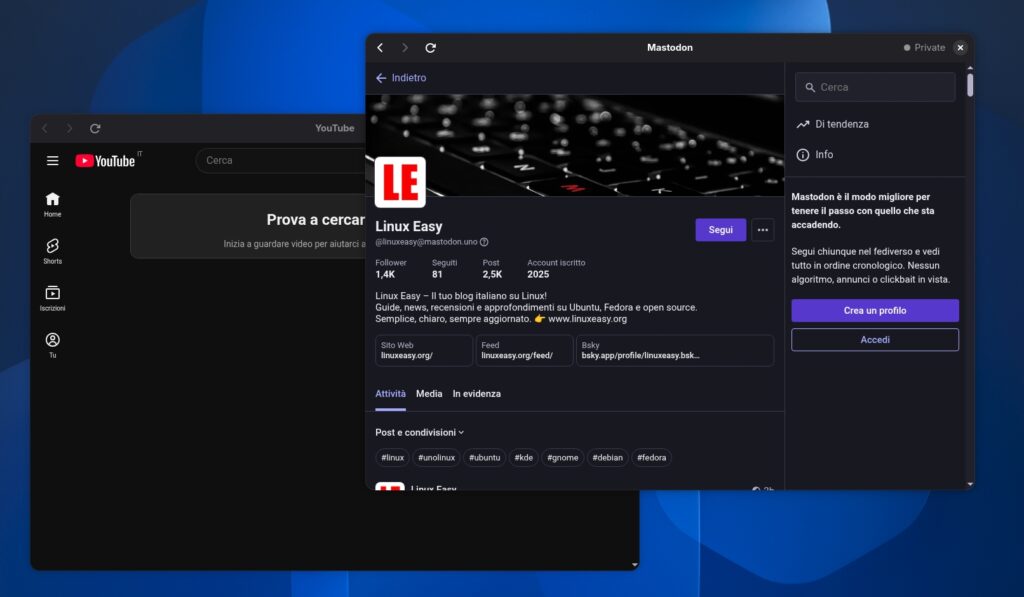This screenshot has height=597, width=1024.
Task: Switch to the Attività tab
Action: click(x=390, y=394)
